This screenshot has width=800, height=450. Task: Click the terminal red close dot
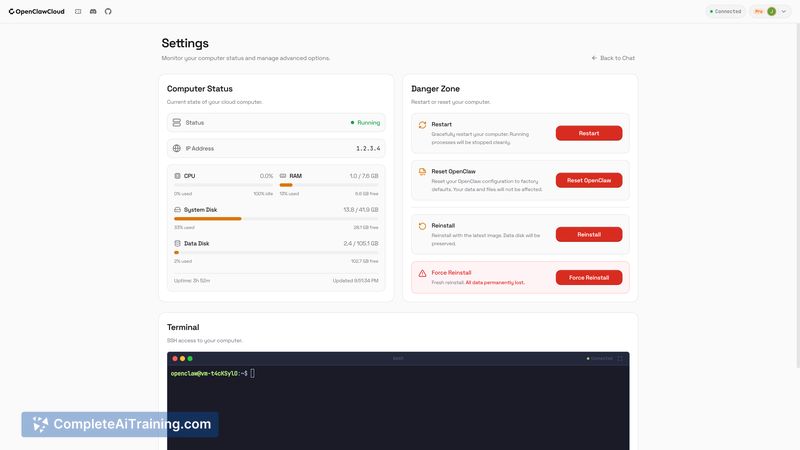click(x=175, y=359)
